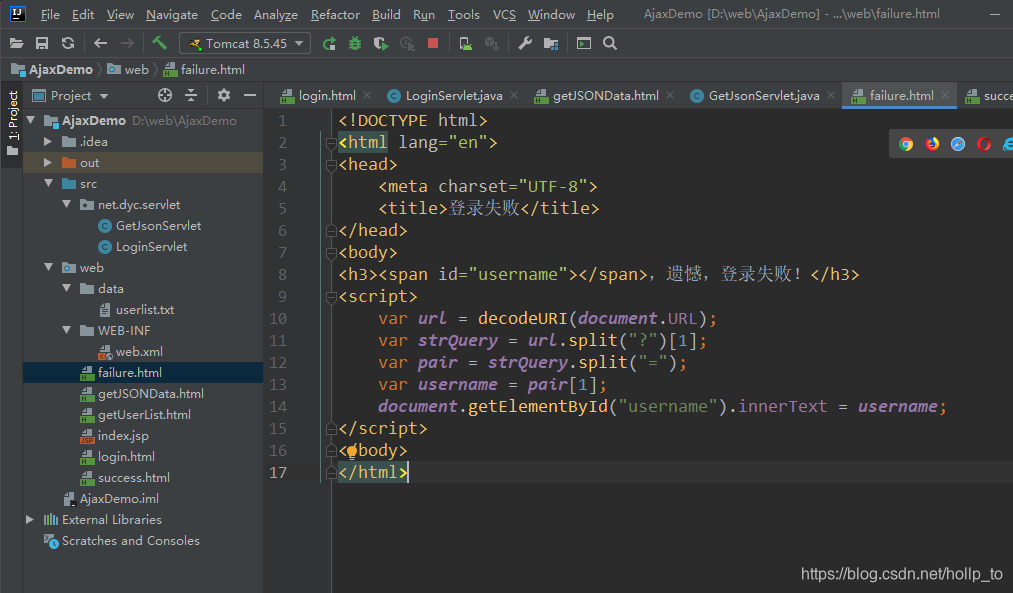Click the Back navigation arrow
The width and height of the screenshot is (1013, 593).
(100, 43)
